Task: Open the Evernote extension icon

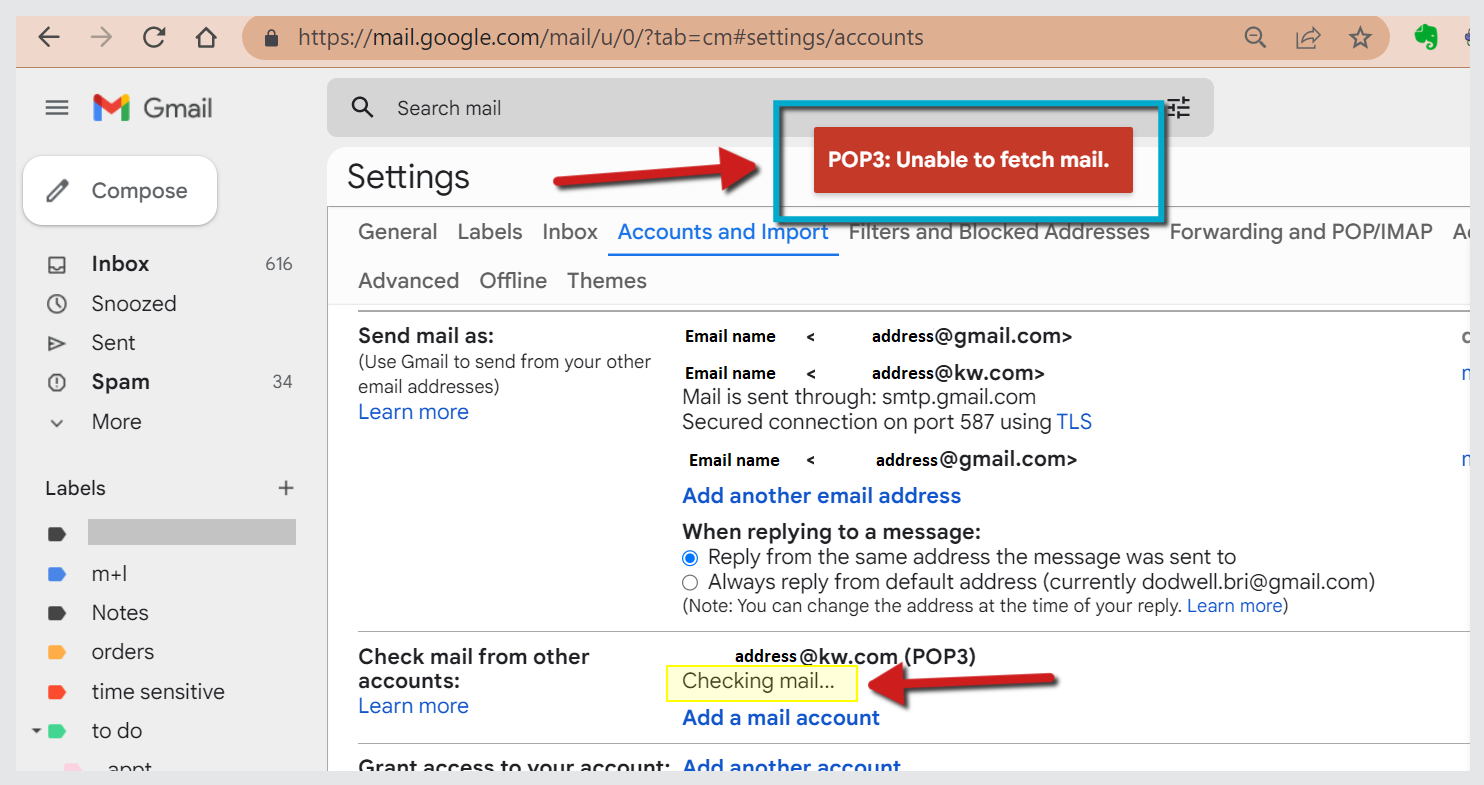Action: [x=1426, y=38]
